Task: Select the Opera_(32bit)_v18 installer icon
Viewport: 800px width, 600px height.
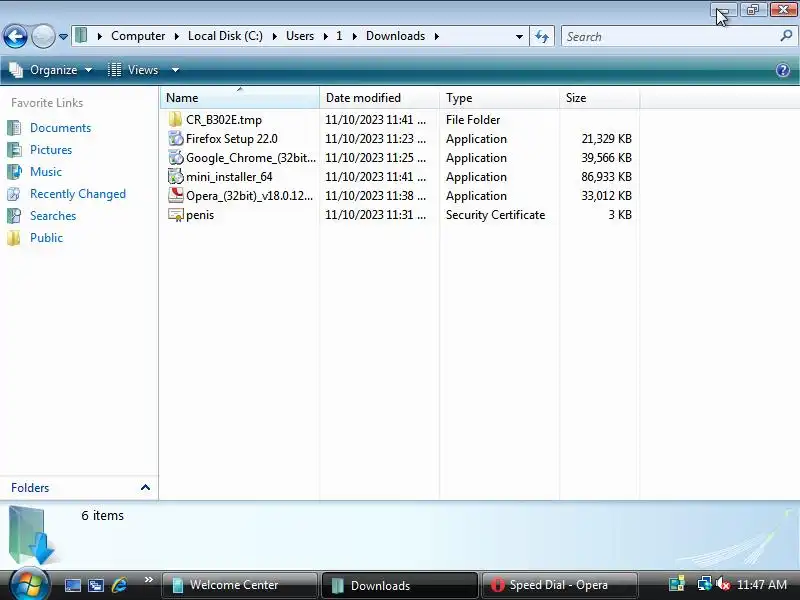Action: tap(175, 195)
